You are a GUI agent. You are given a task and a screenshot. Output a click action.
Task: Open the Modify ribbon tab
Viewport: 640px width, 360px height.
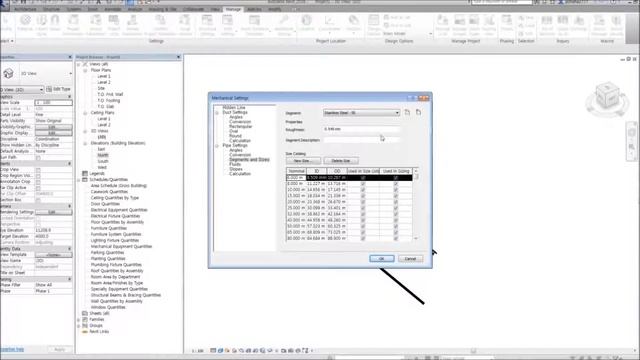coord(274,9)
